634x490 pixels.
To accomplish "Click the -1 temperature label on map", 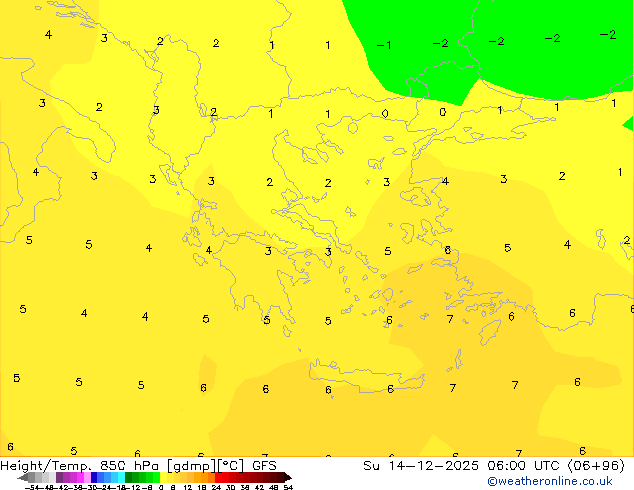I will pos(384,45).
